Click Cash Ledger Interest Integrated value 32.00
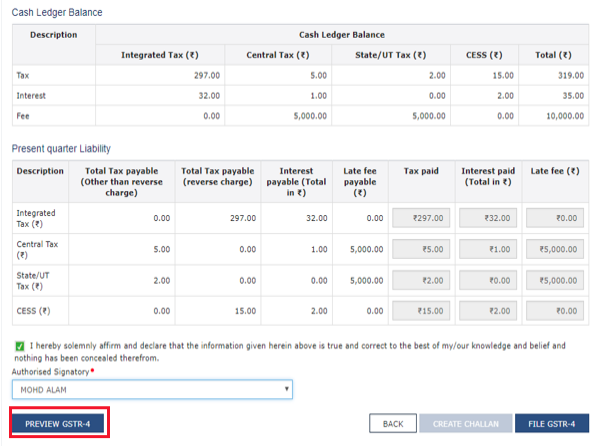This screenshot has height=446, width=591. tap(209, 96)
